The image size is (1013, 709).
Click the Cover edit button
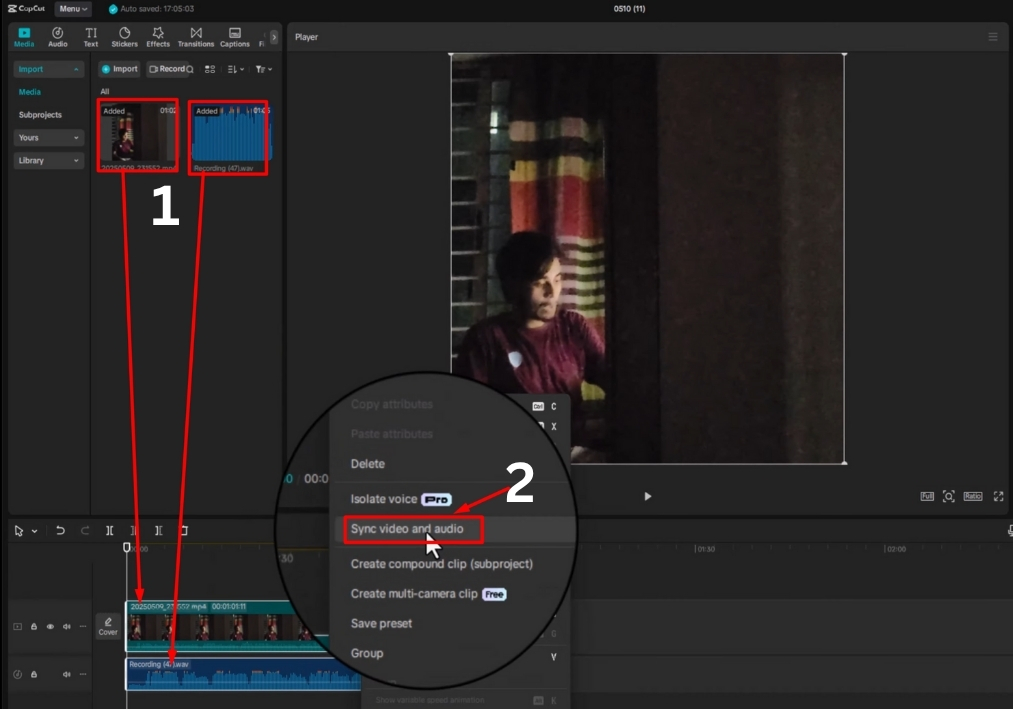108,626
